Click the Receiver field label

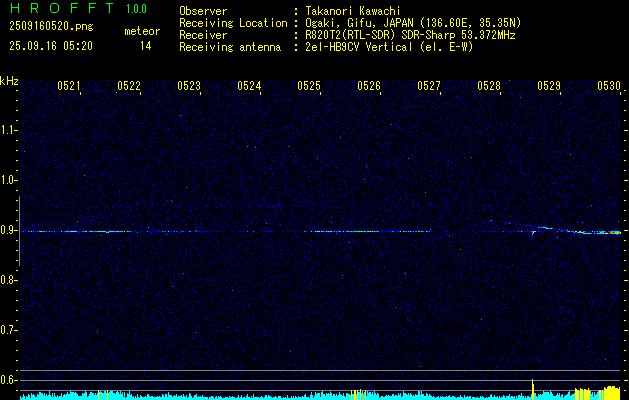click(203, 35)
